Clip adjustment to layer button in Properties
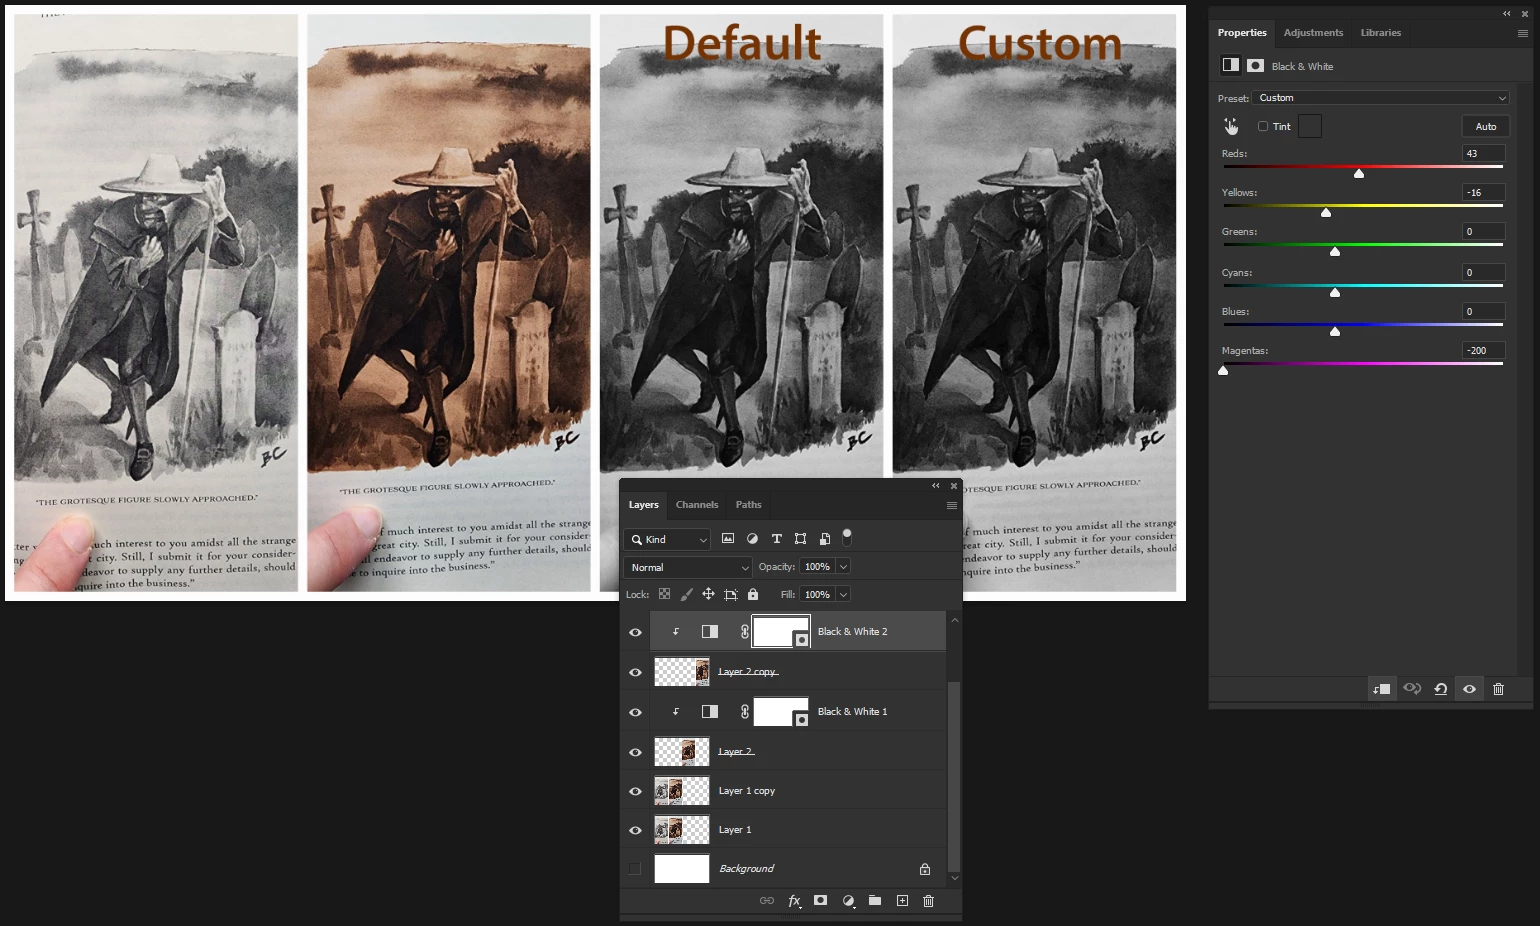 (x=1382, y=689)
